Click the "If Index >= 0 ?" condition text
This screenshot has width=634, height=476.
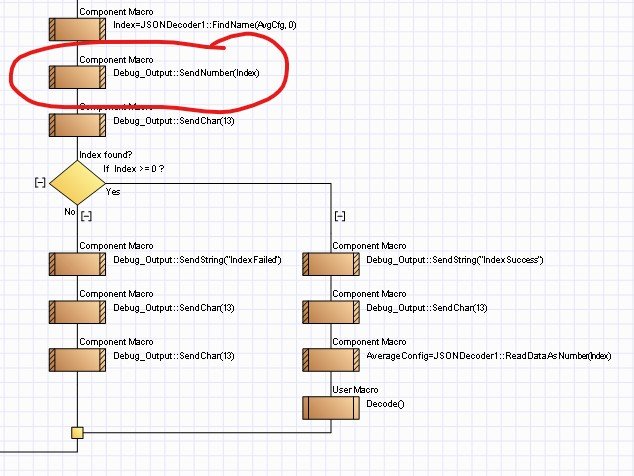(x=133, y=168)
